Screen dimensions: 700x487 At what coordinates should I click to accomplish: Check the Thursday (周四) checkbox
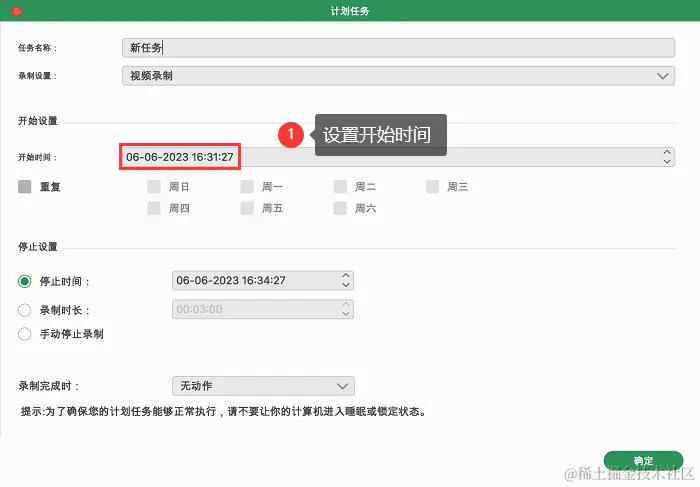point(154,208)
